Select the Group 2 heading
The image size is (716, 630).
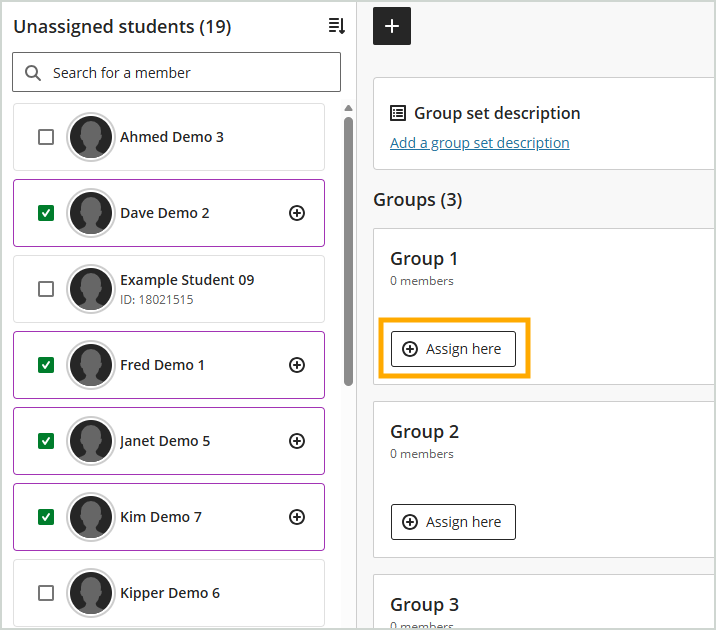[x=424, y=432]
